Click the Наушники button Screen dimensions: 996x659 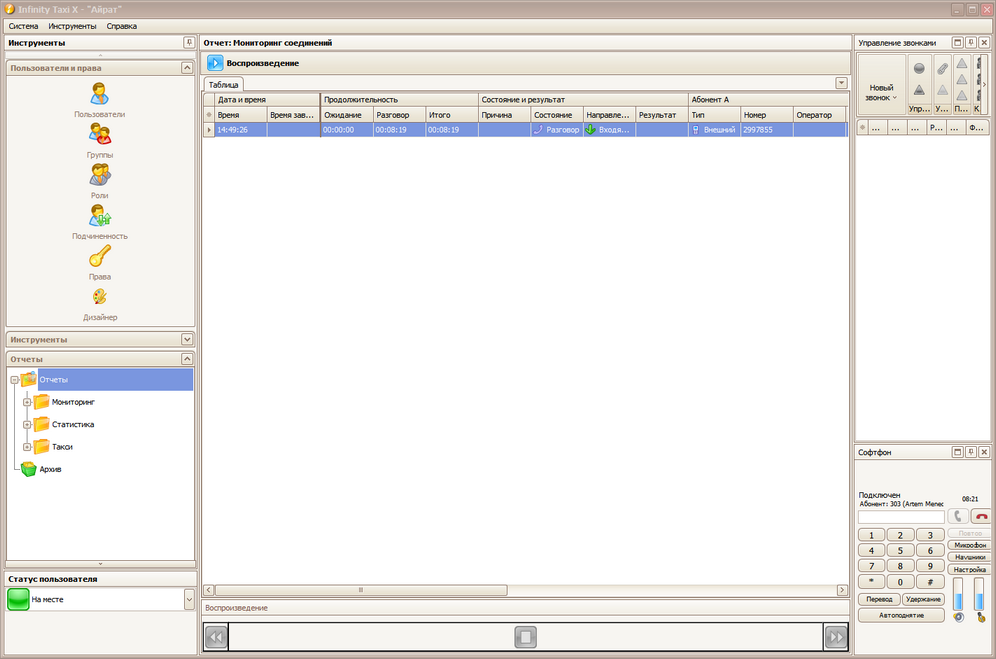click(969, 557)
